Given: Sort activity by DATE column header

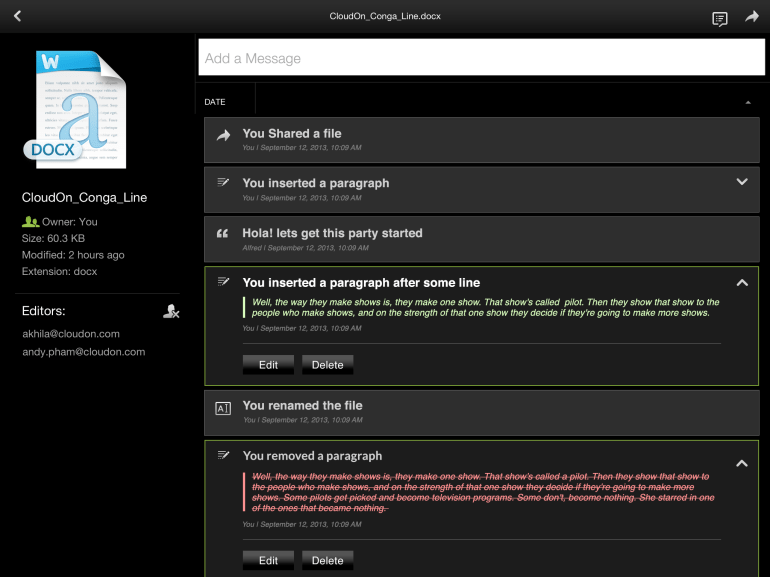Looking at the screenshot, I should [x=215, y=102].
